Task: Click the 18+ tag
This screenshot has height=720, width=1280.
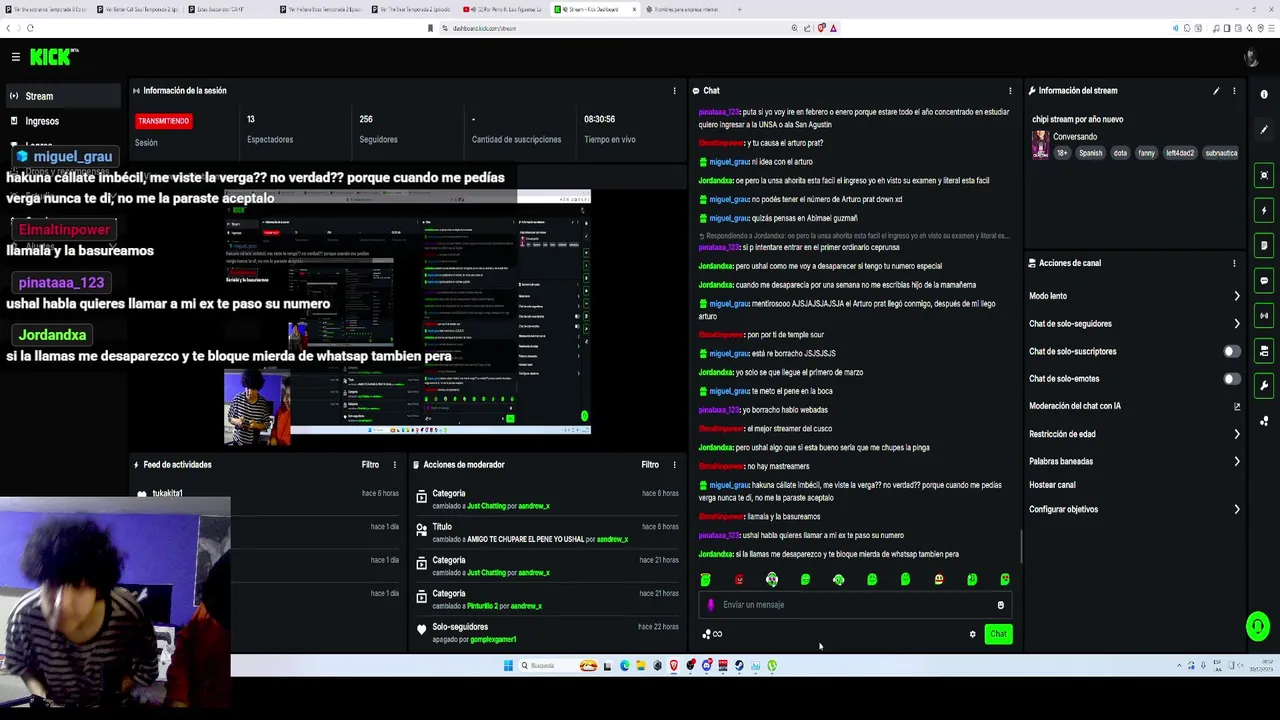Action: pyautogui.click(x=1062, y=153)
